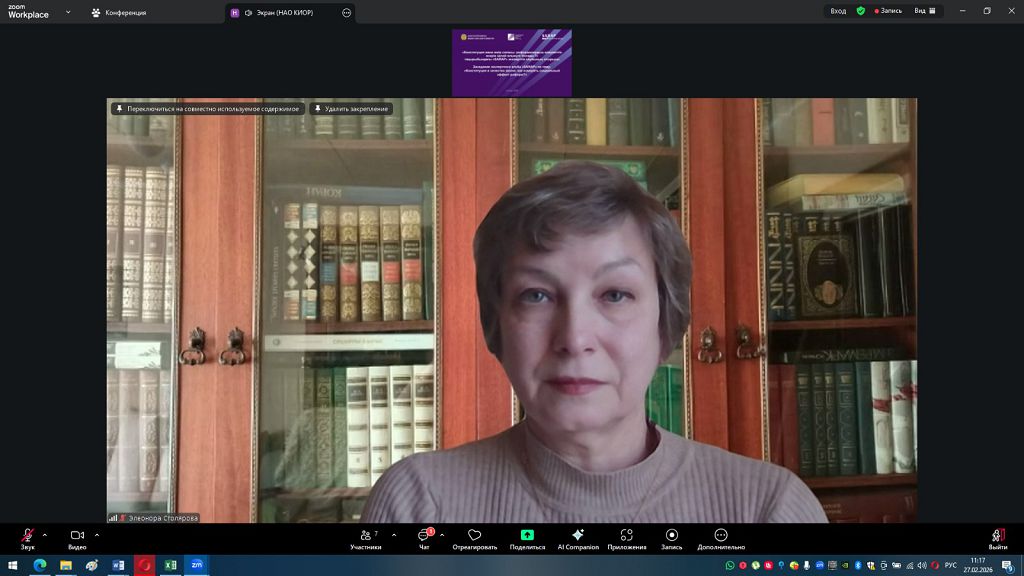Start sharing with the green Поделиться icon

click(x=527, y=537)
